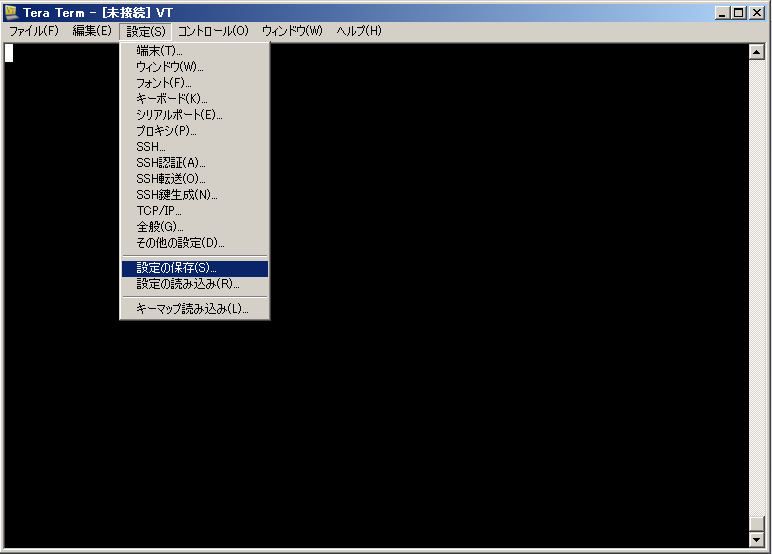Screen dimensions: 772x554
Task: Open SSH認証(A)... settings
Action: (x=195, y=163)
